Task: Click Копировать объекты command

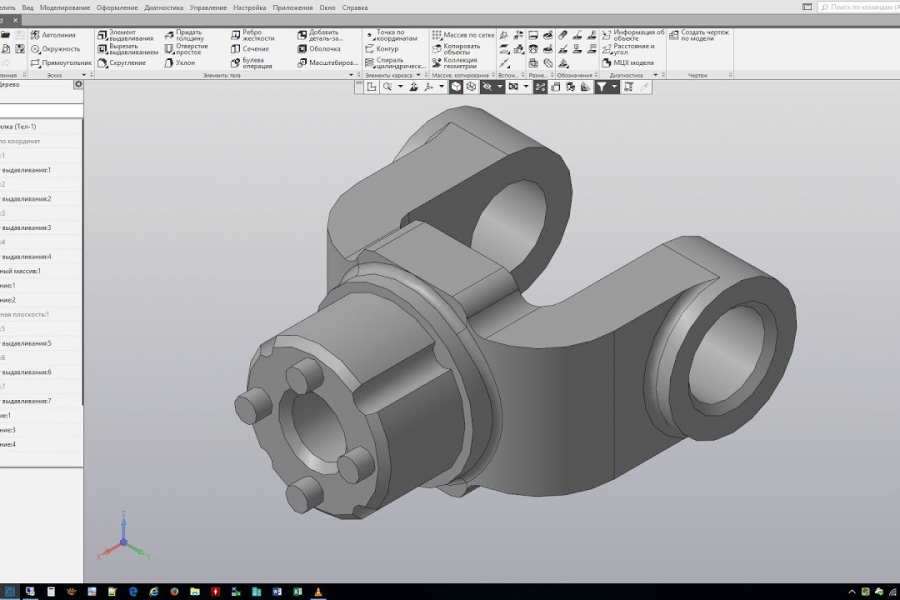Action: [x=456, y=49]
